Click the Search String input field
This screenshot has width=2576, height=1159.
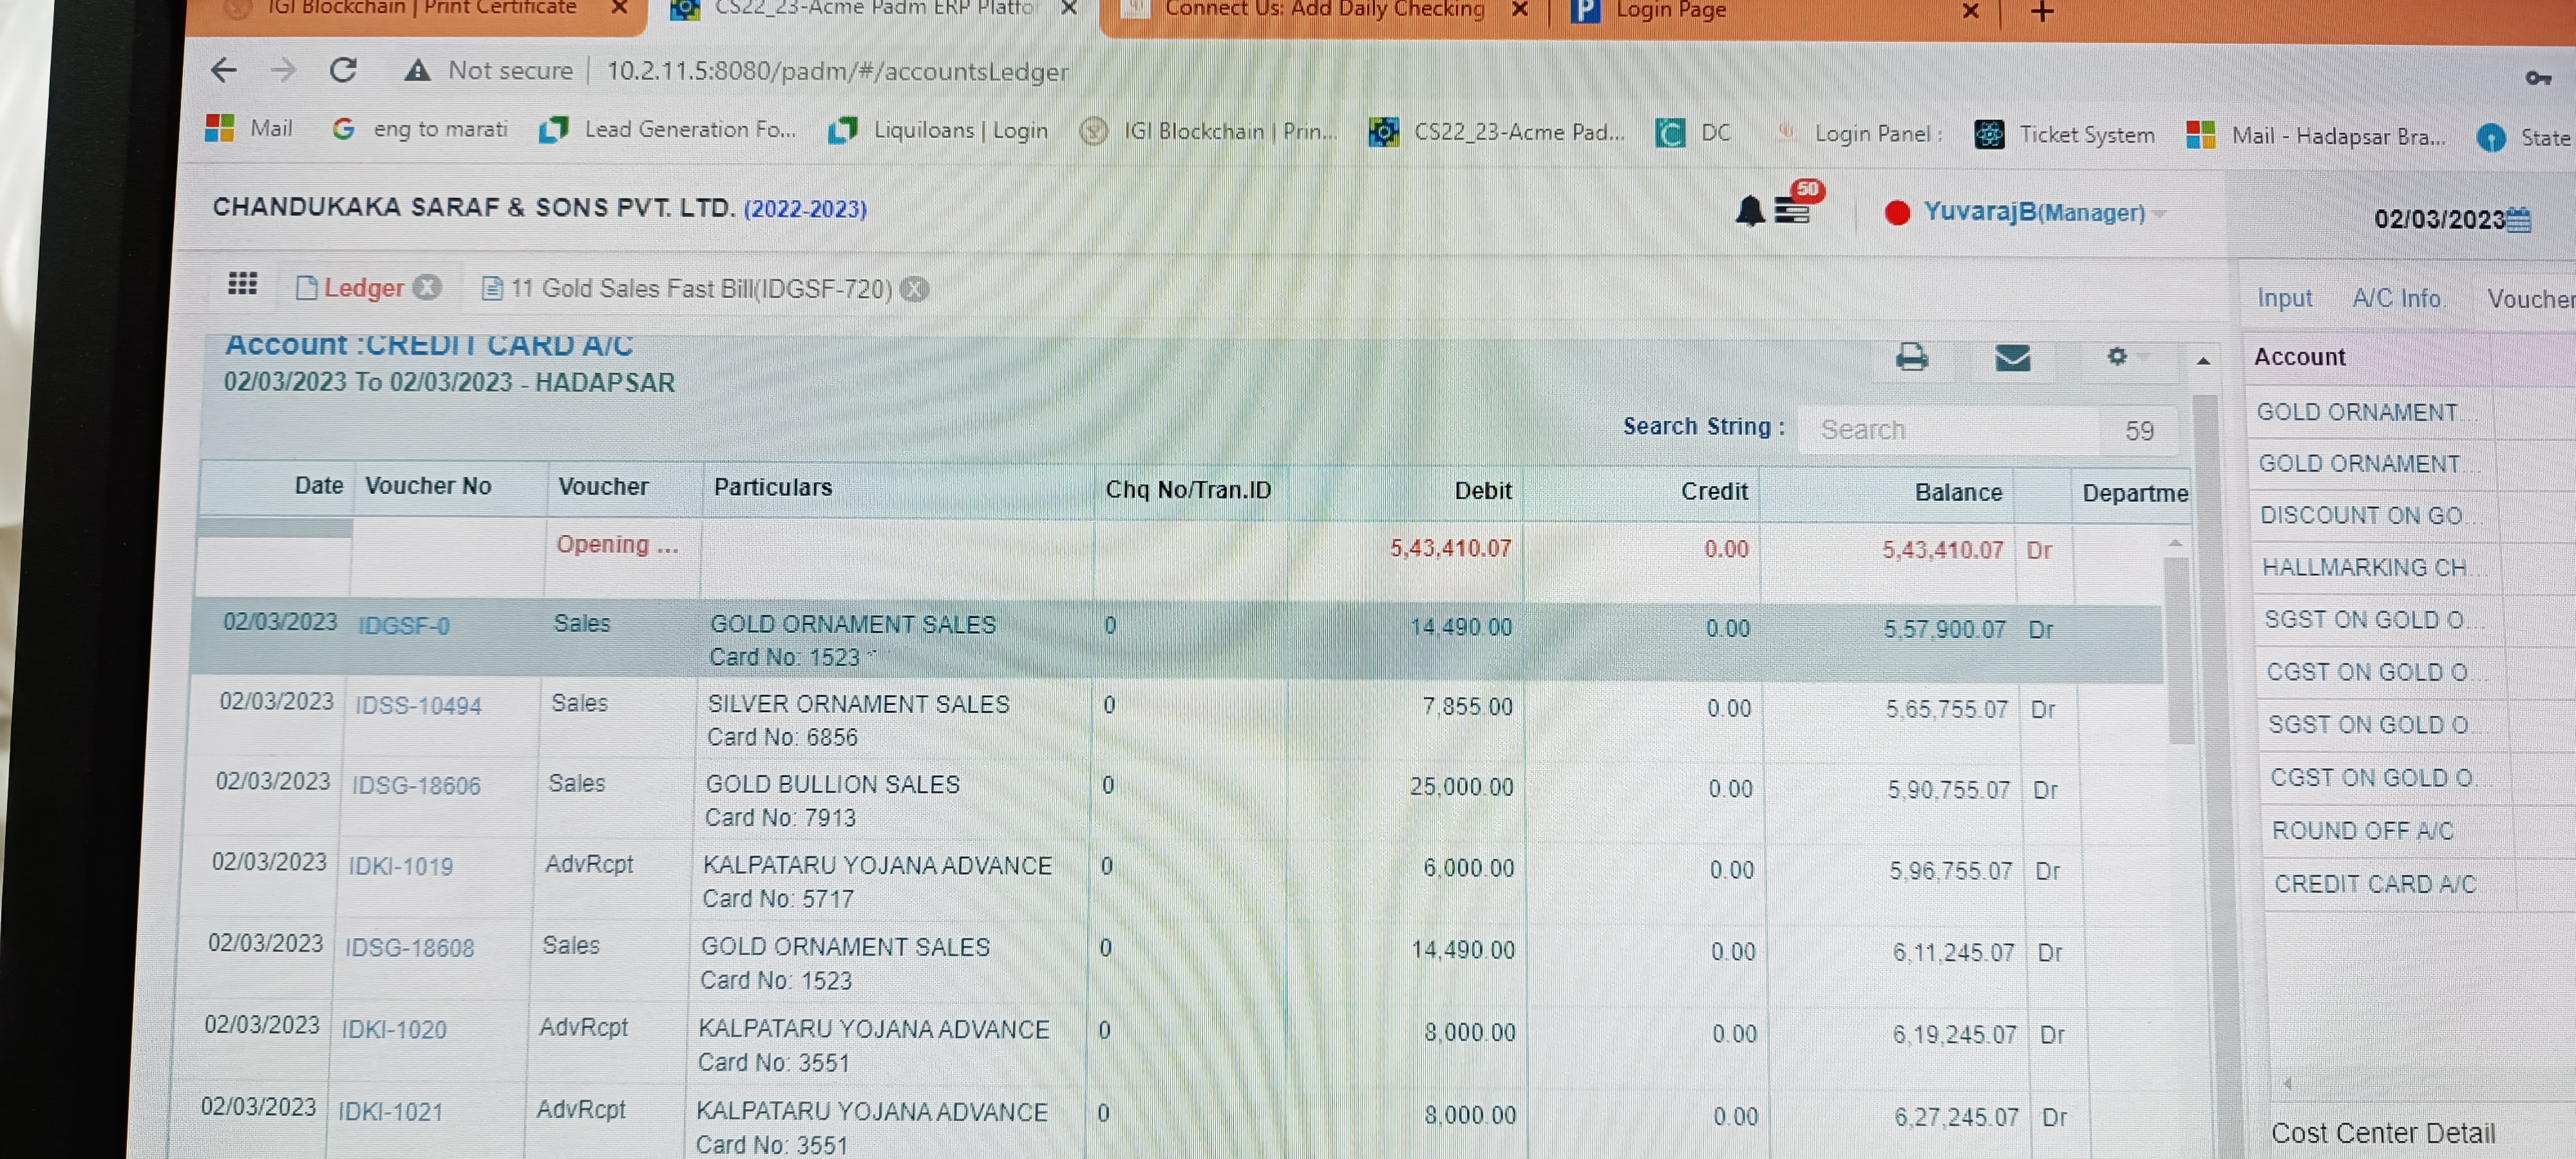tap(1948, 430)
